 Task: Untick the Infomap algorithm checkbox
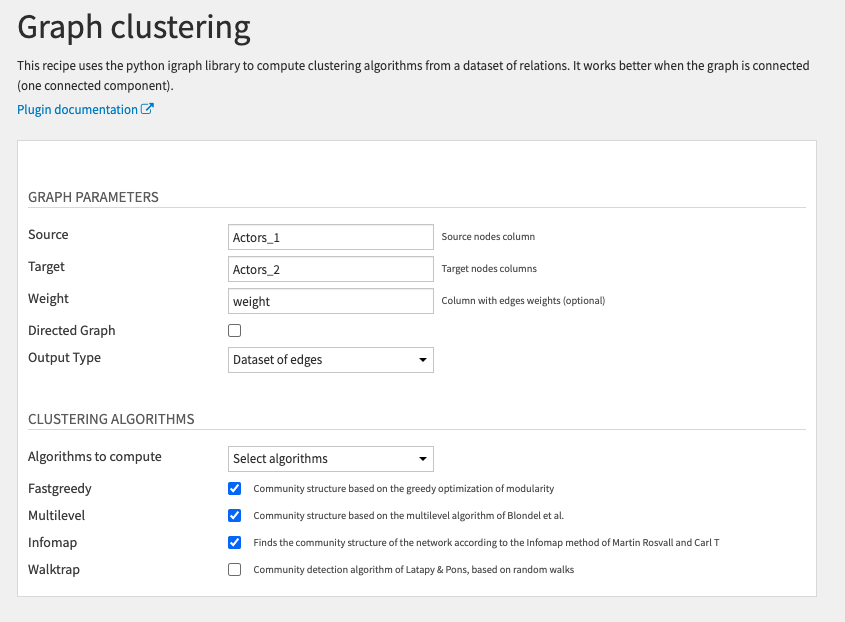[235, 543]
